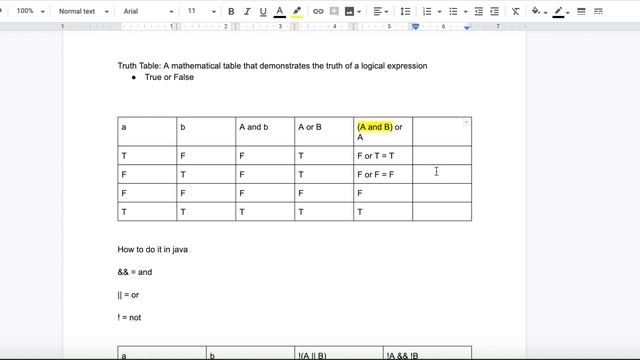Click the 'F or T = T' cell

(383, 156)
